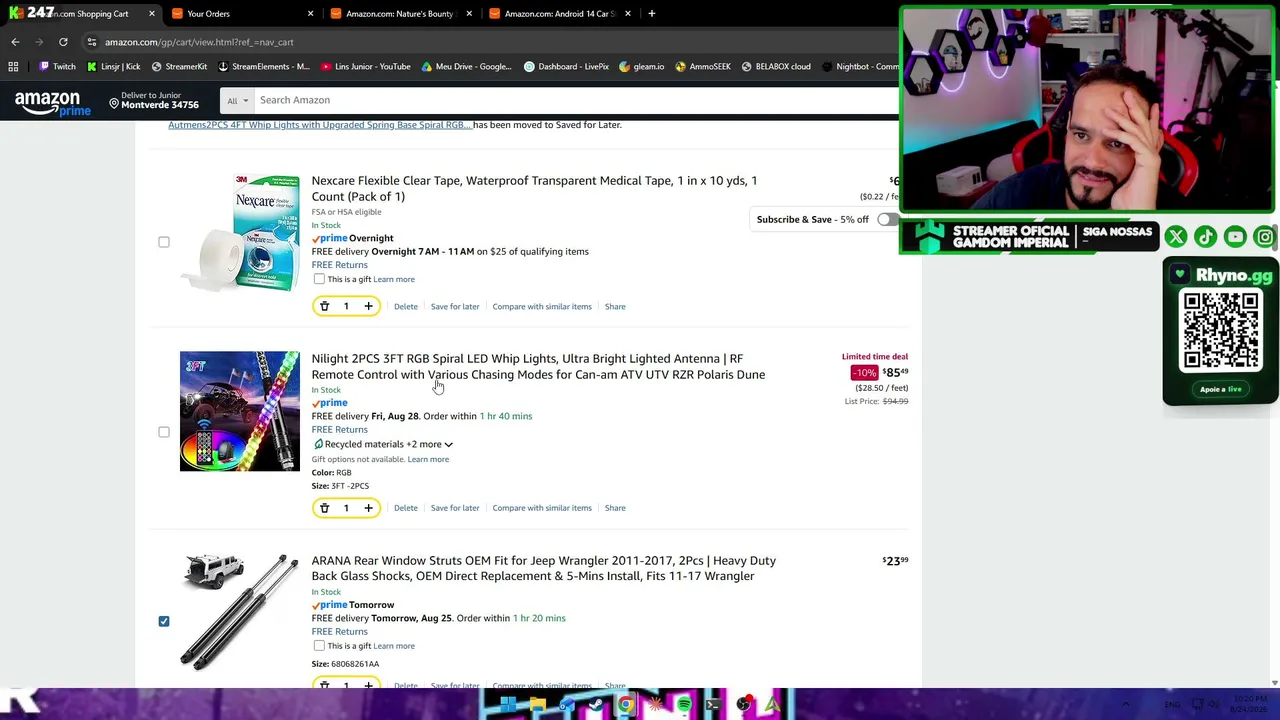
Task: Open the Chrome apps grid in bookmarks bar
Action: [13, 67]
